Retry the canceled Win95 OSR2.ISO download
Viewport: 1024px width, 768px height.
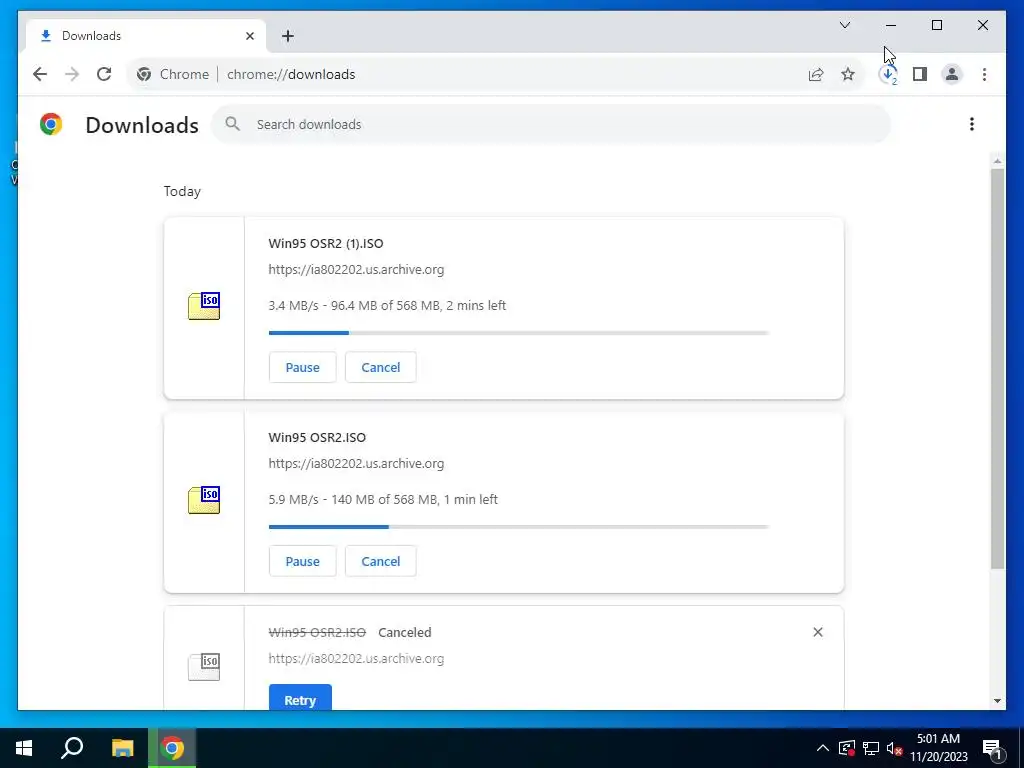[x=300, y=697]
